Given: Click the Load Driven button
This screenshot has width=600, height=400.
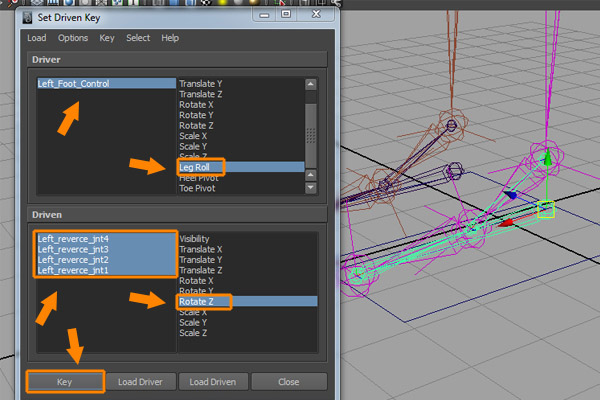Looking at the screenshot, I should 212,381.
